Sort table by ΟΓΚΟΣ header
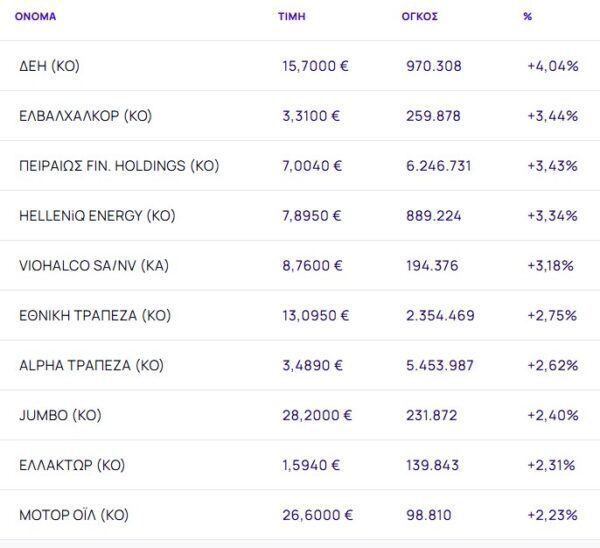The height and width of the screenshot is (548, 600). [419, 17]
